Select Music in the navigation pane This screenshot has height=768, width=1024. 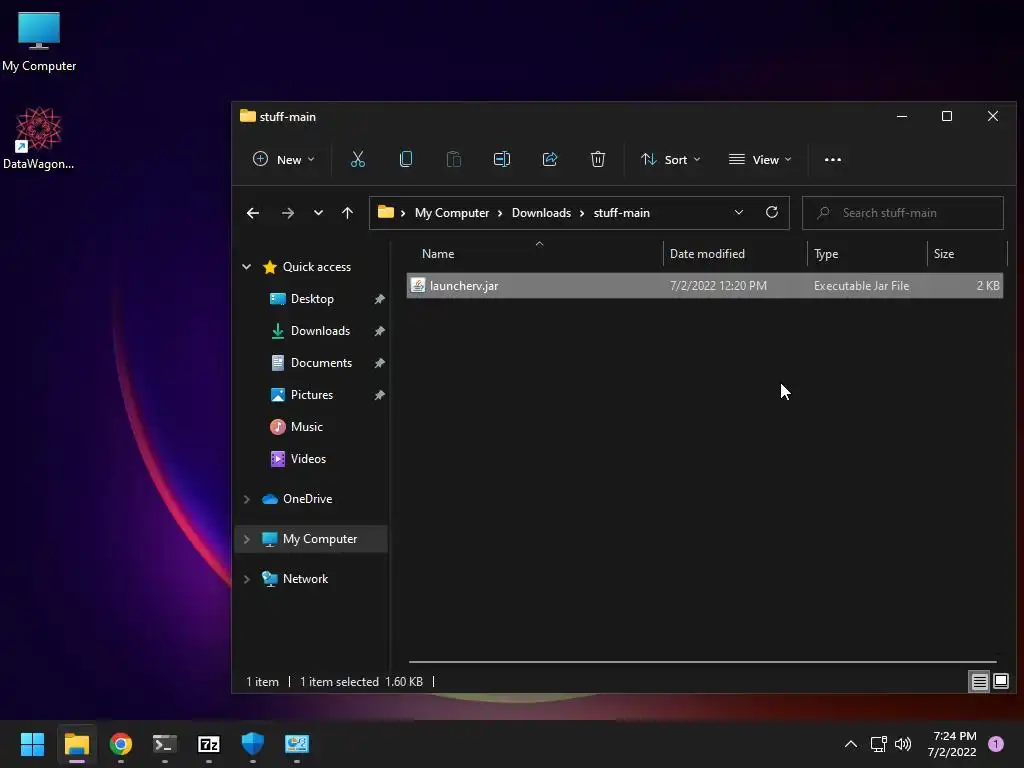coord(306,427)
